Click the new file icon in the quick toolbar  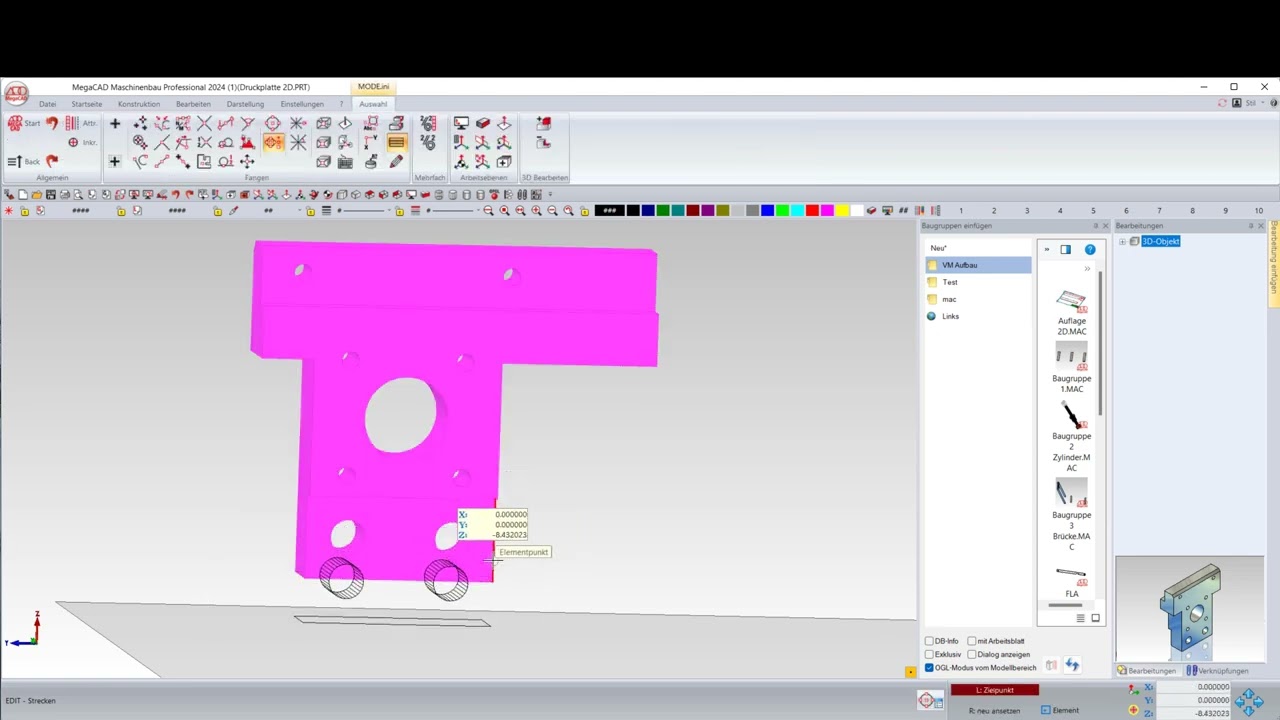click(x=23, y=194)
